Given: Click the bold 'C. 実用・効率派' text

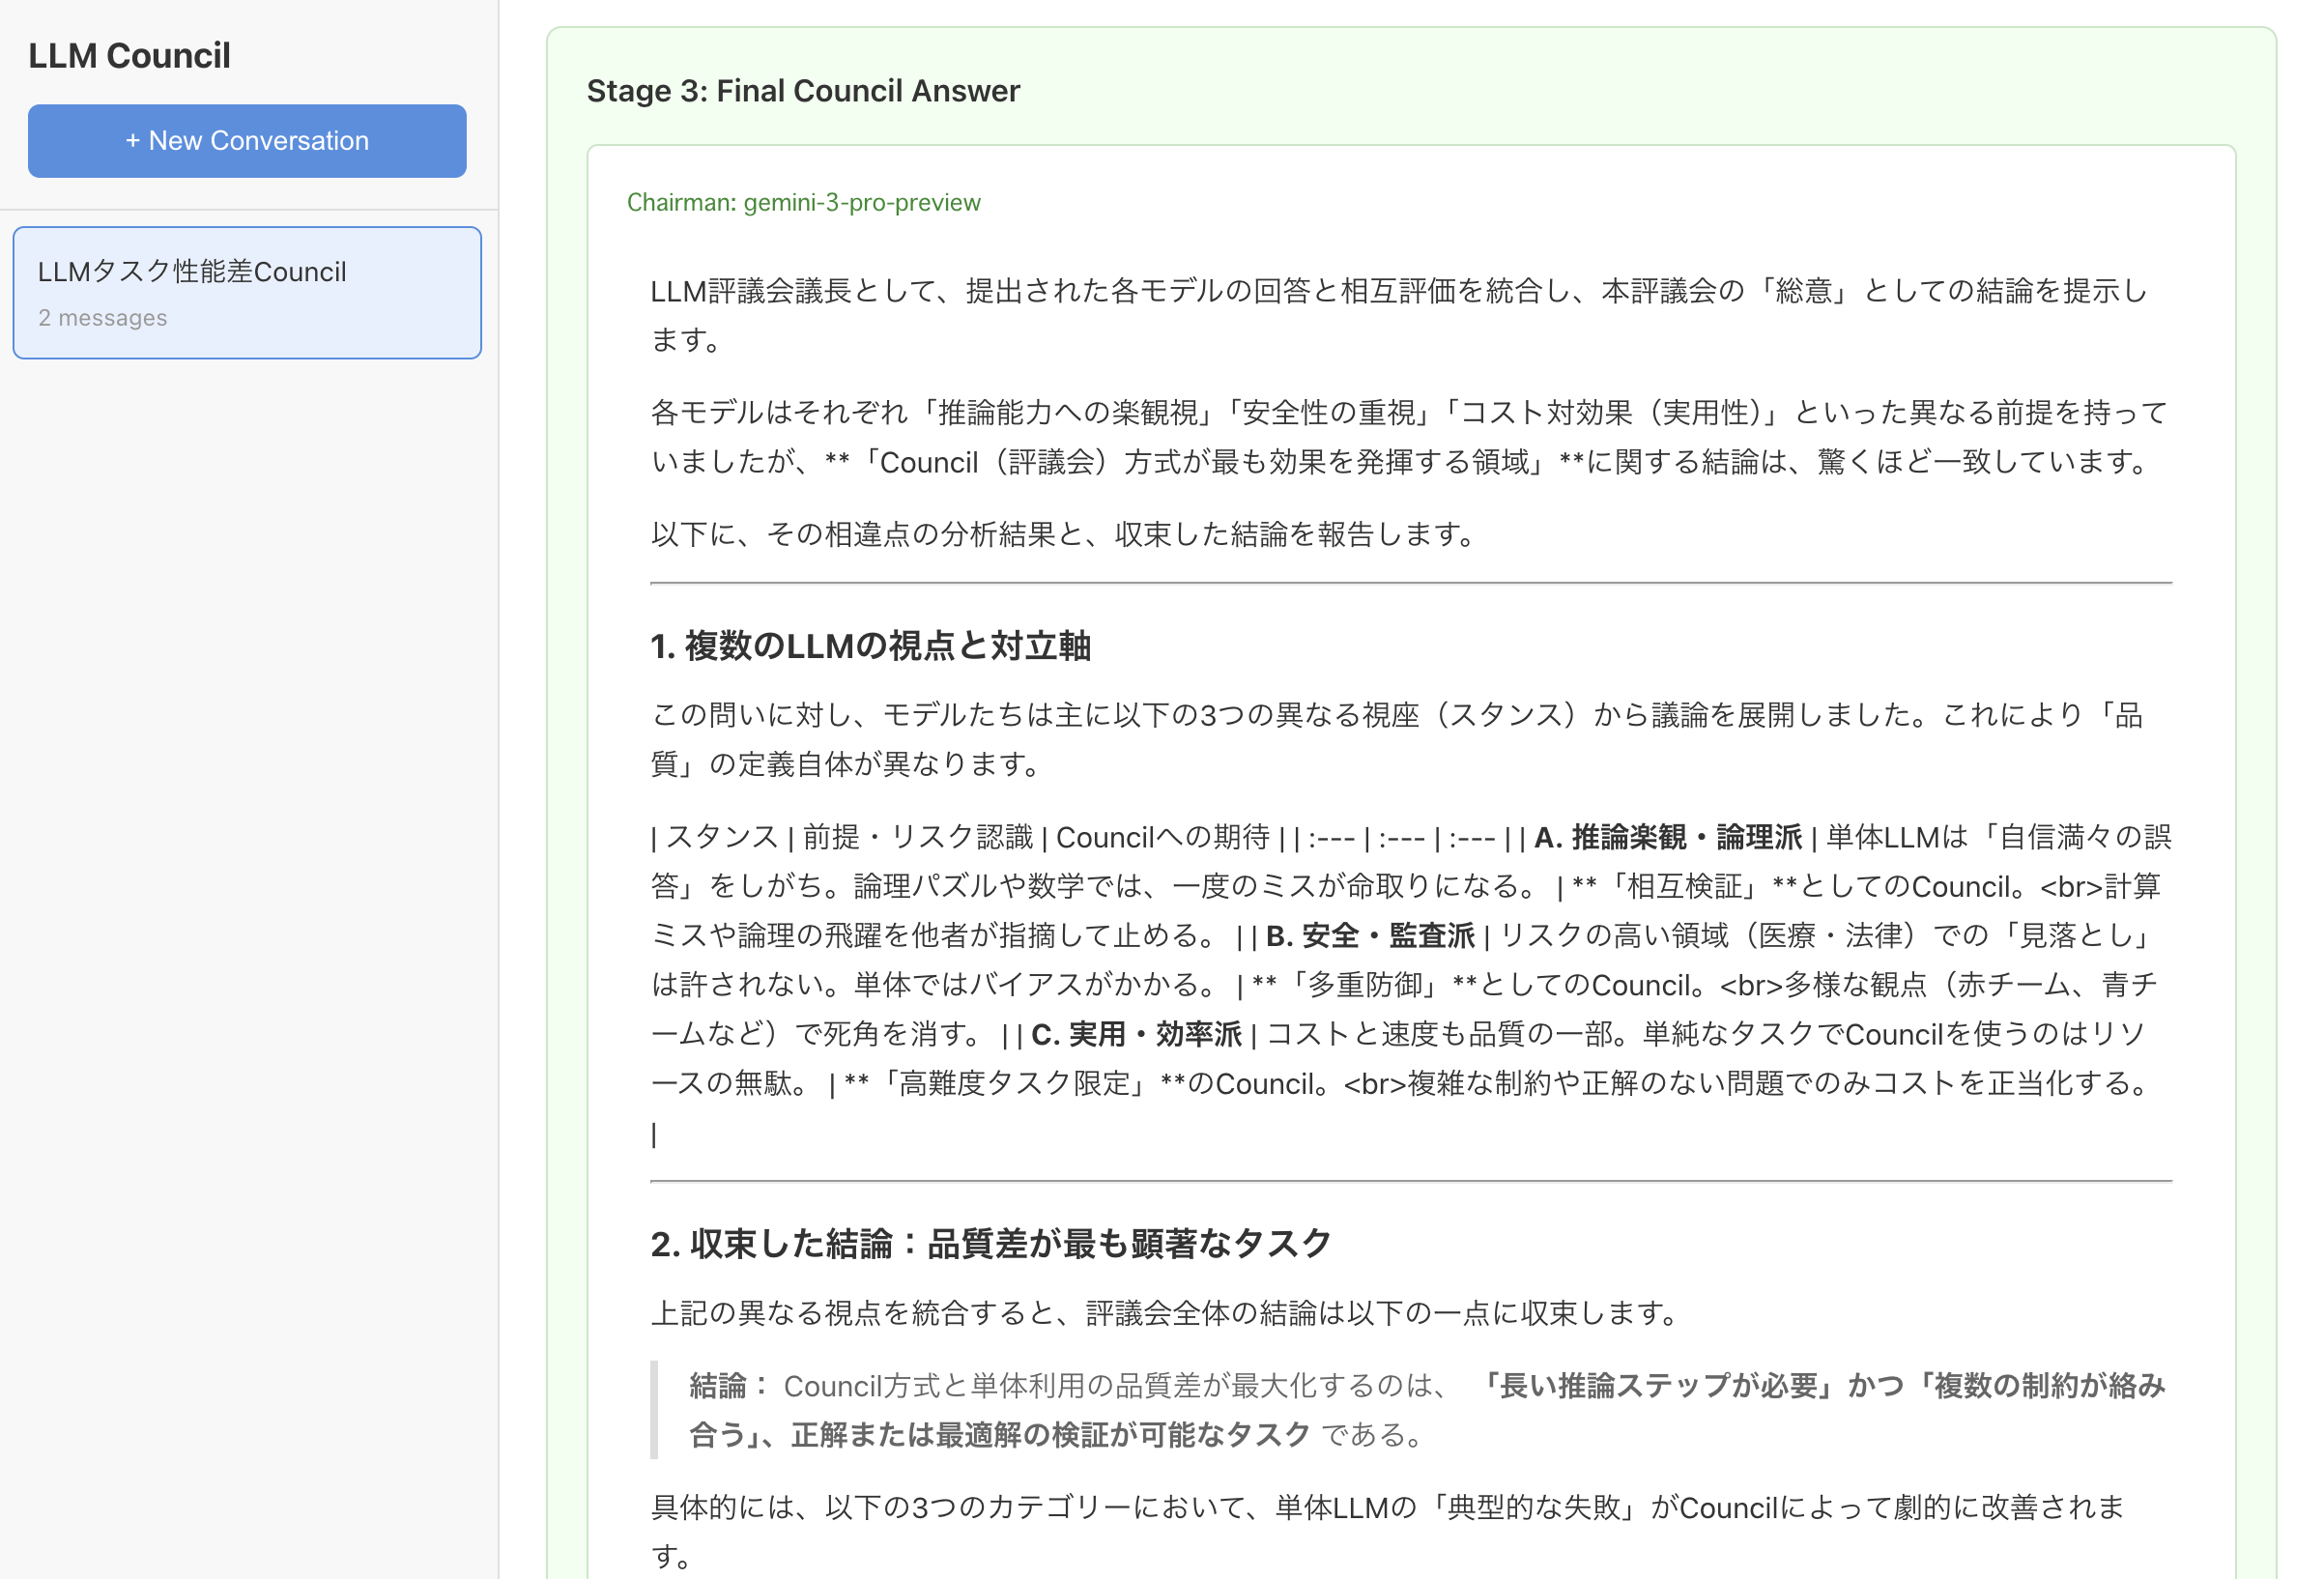Looking at the screenshot, I should (x=1136, y=1034).
